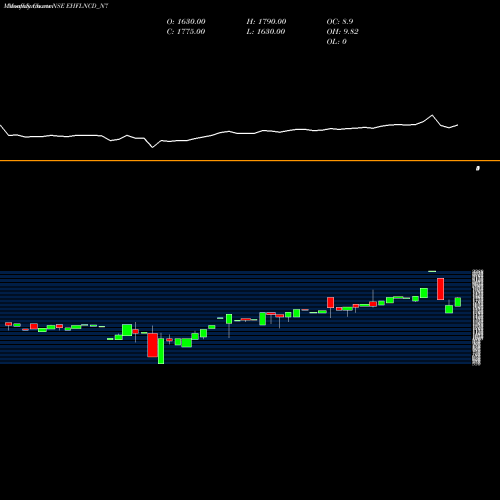Select the open value O: 1630.00
500x500 pixels.
pyautogui.click(x=186, y=22)
